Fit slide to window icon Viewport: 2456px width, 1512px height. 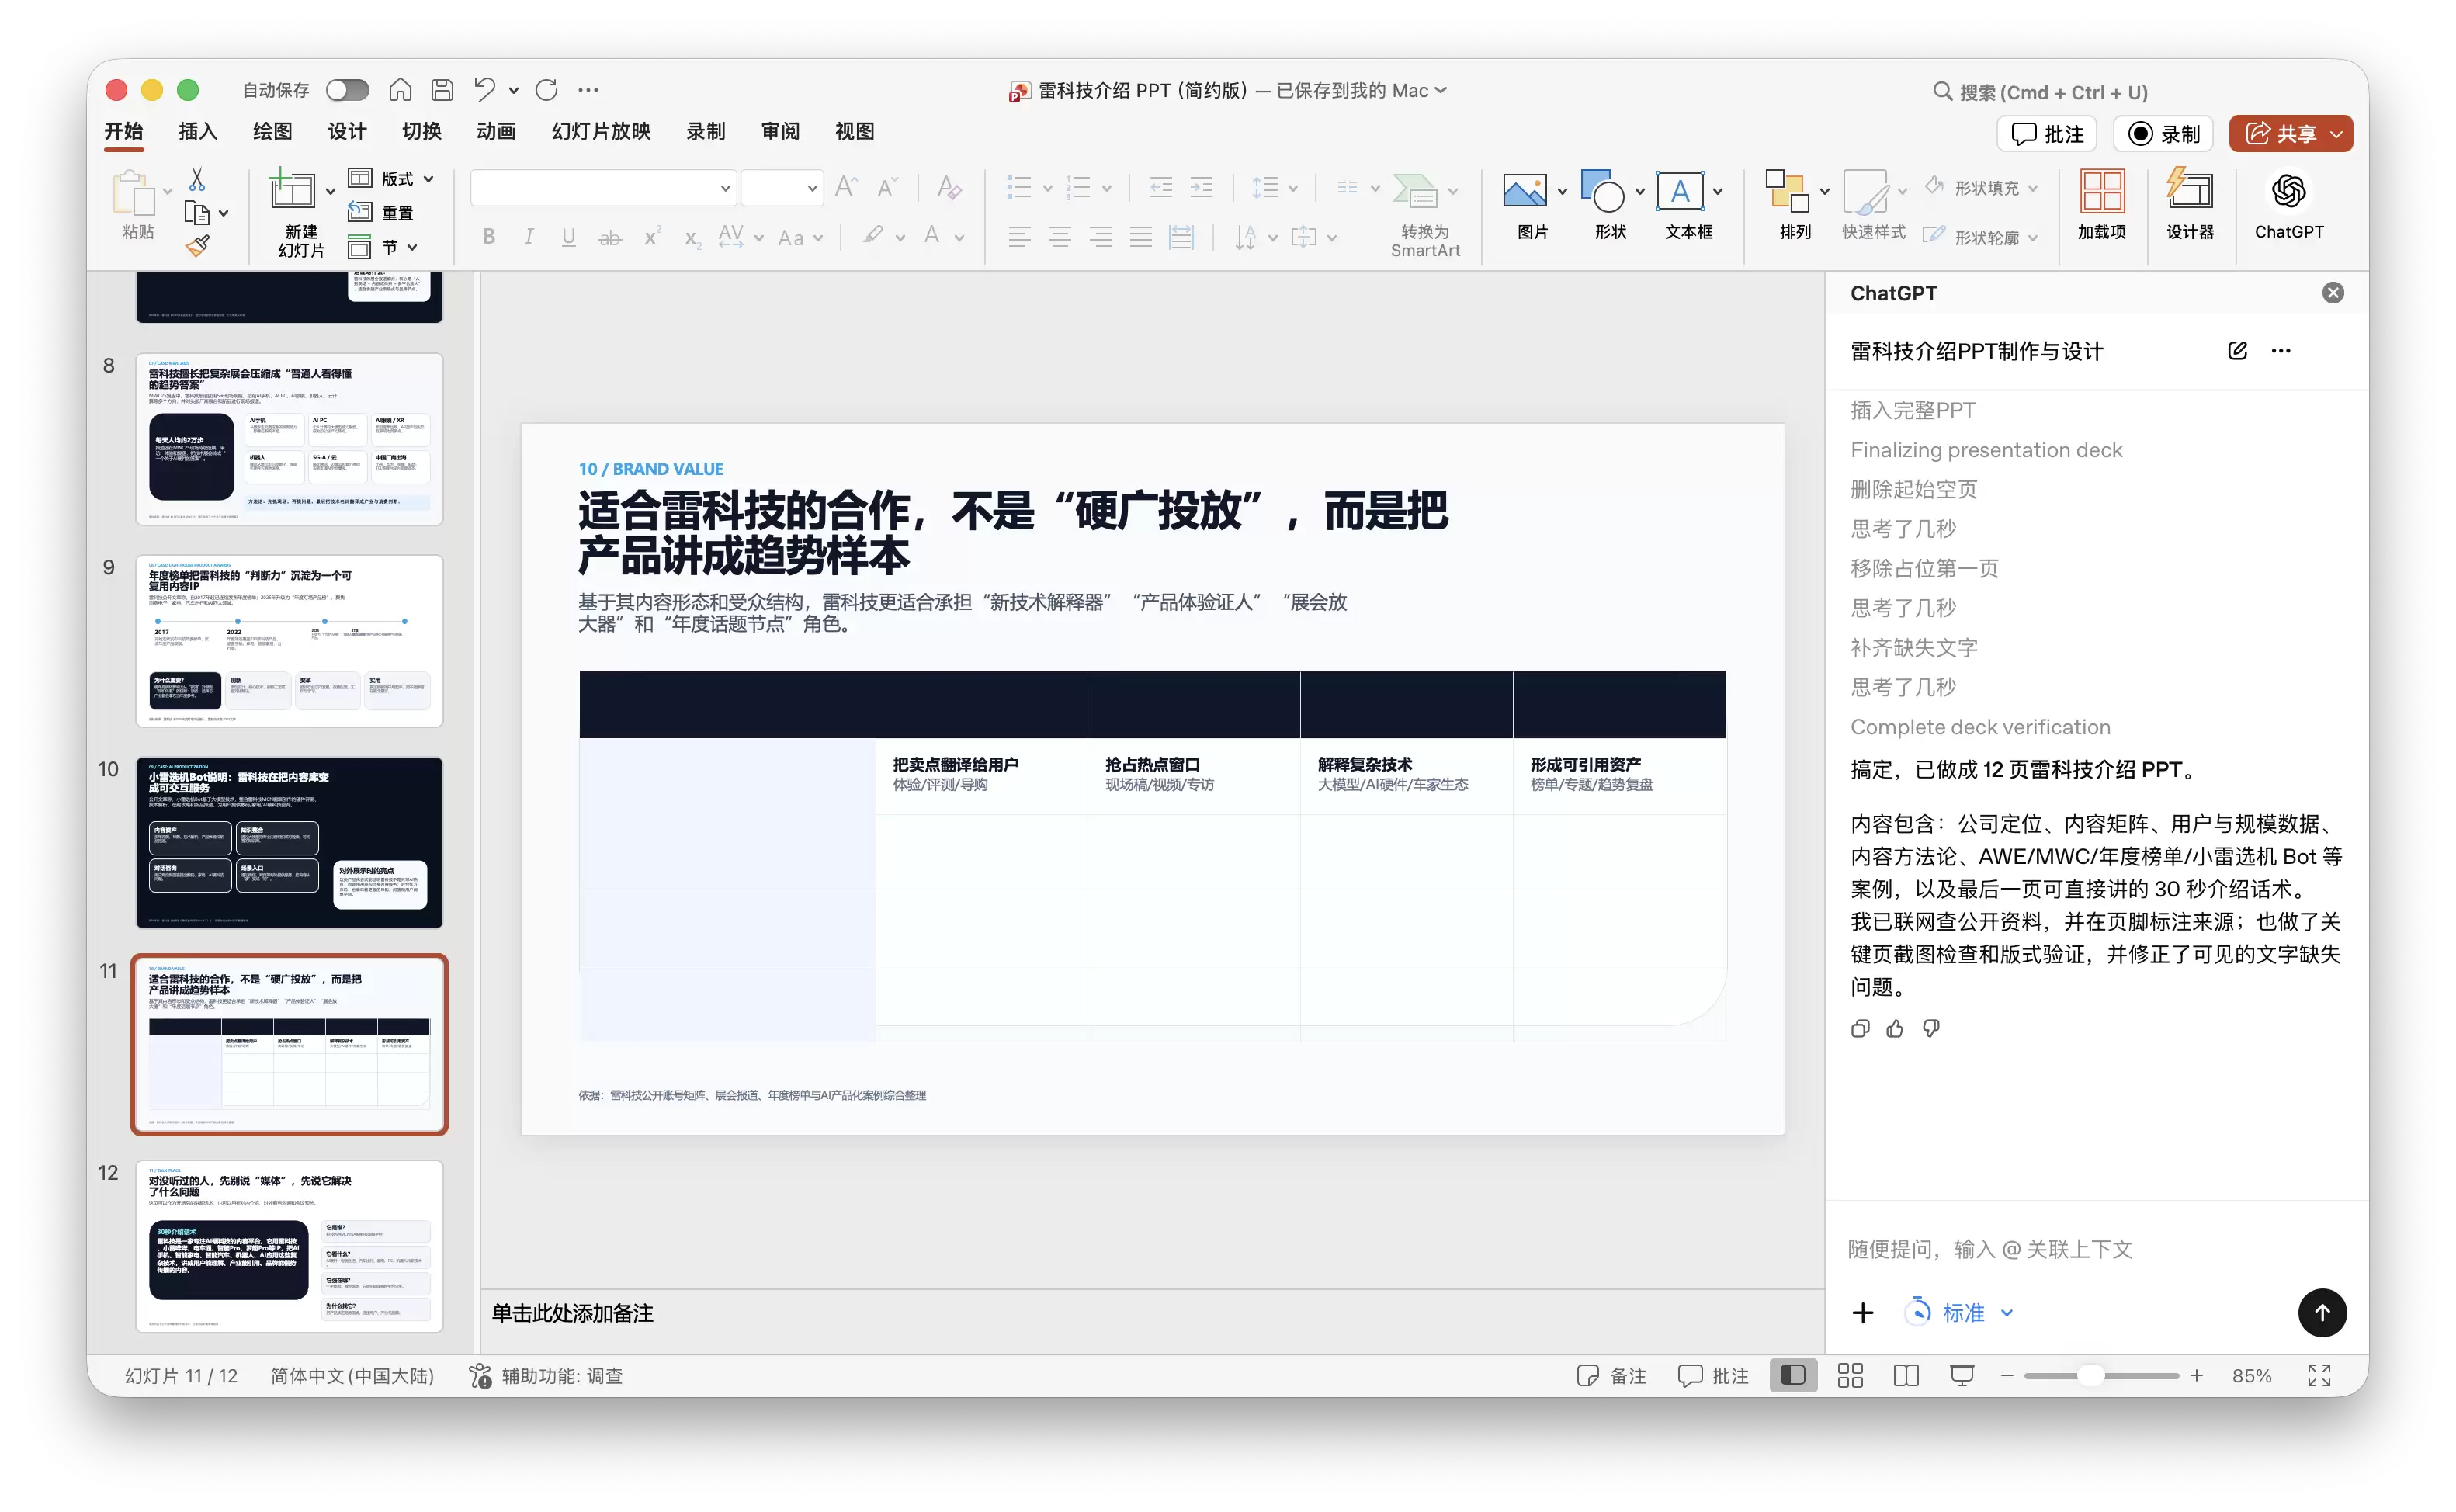pos(2319,1376)
